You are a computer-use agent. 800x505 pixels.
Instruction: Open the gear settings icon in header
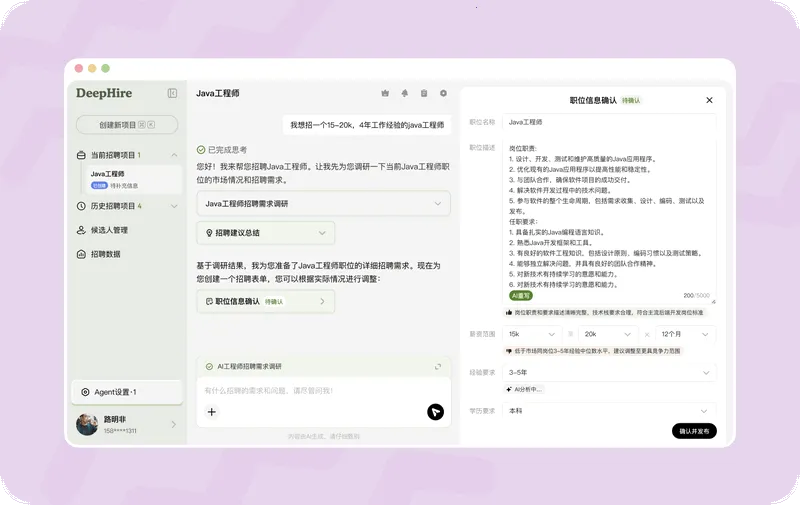(443, 93)
